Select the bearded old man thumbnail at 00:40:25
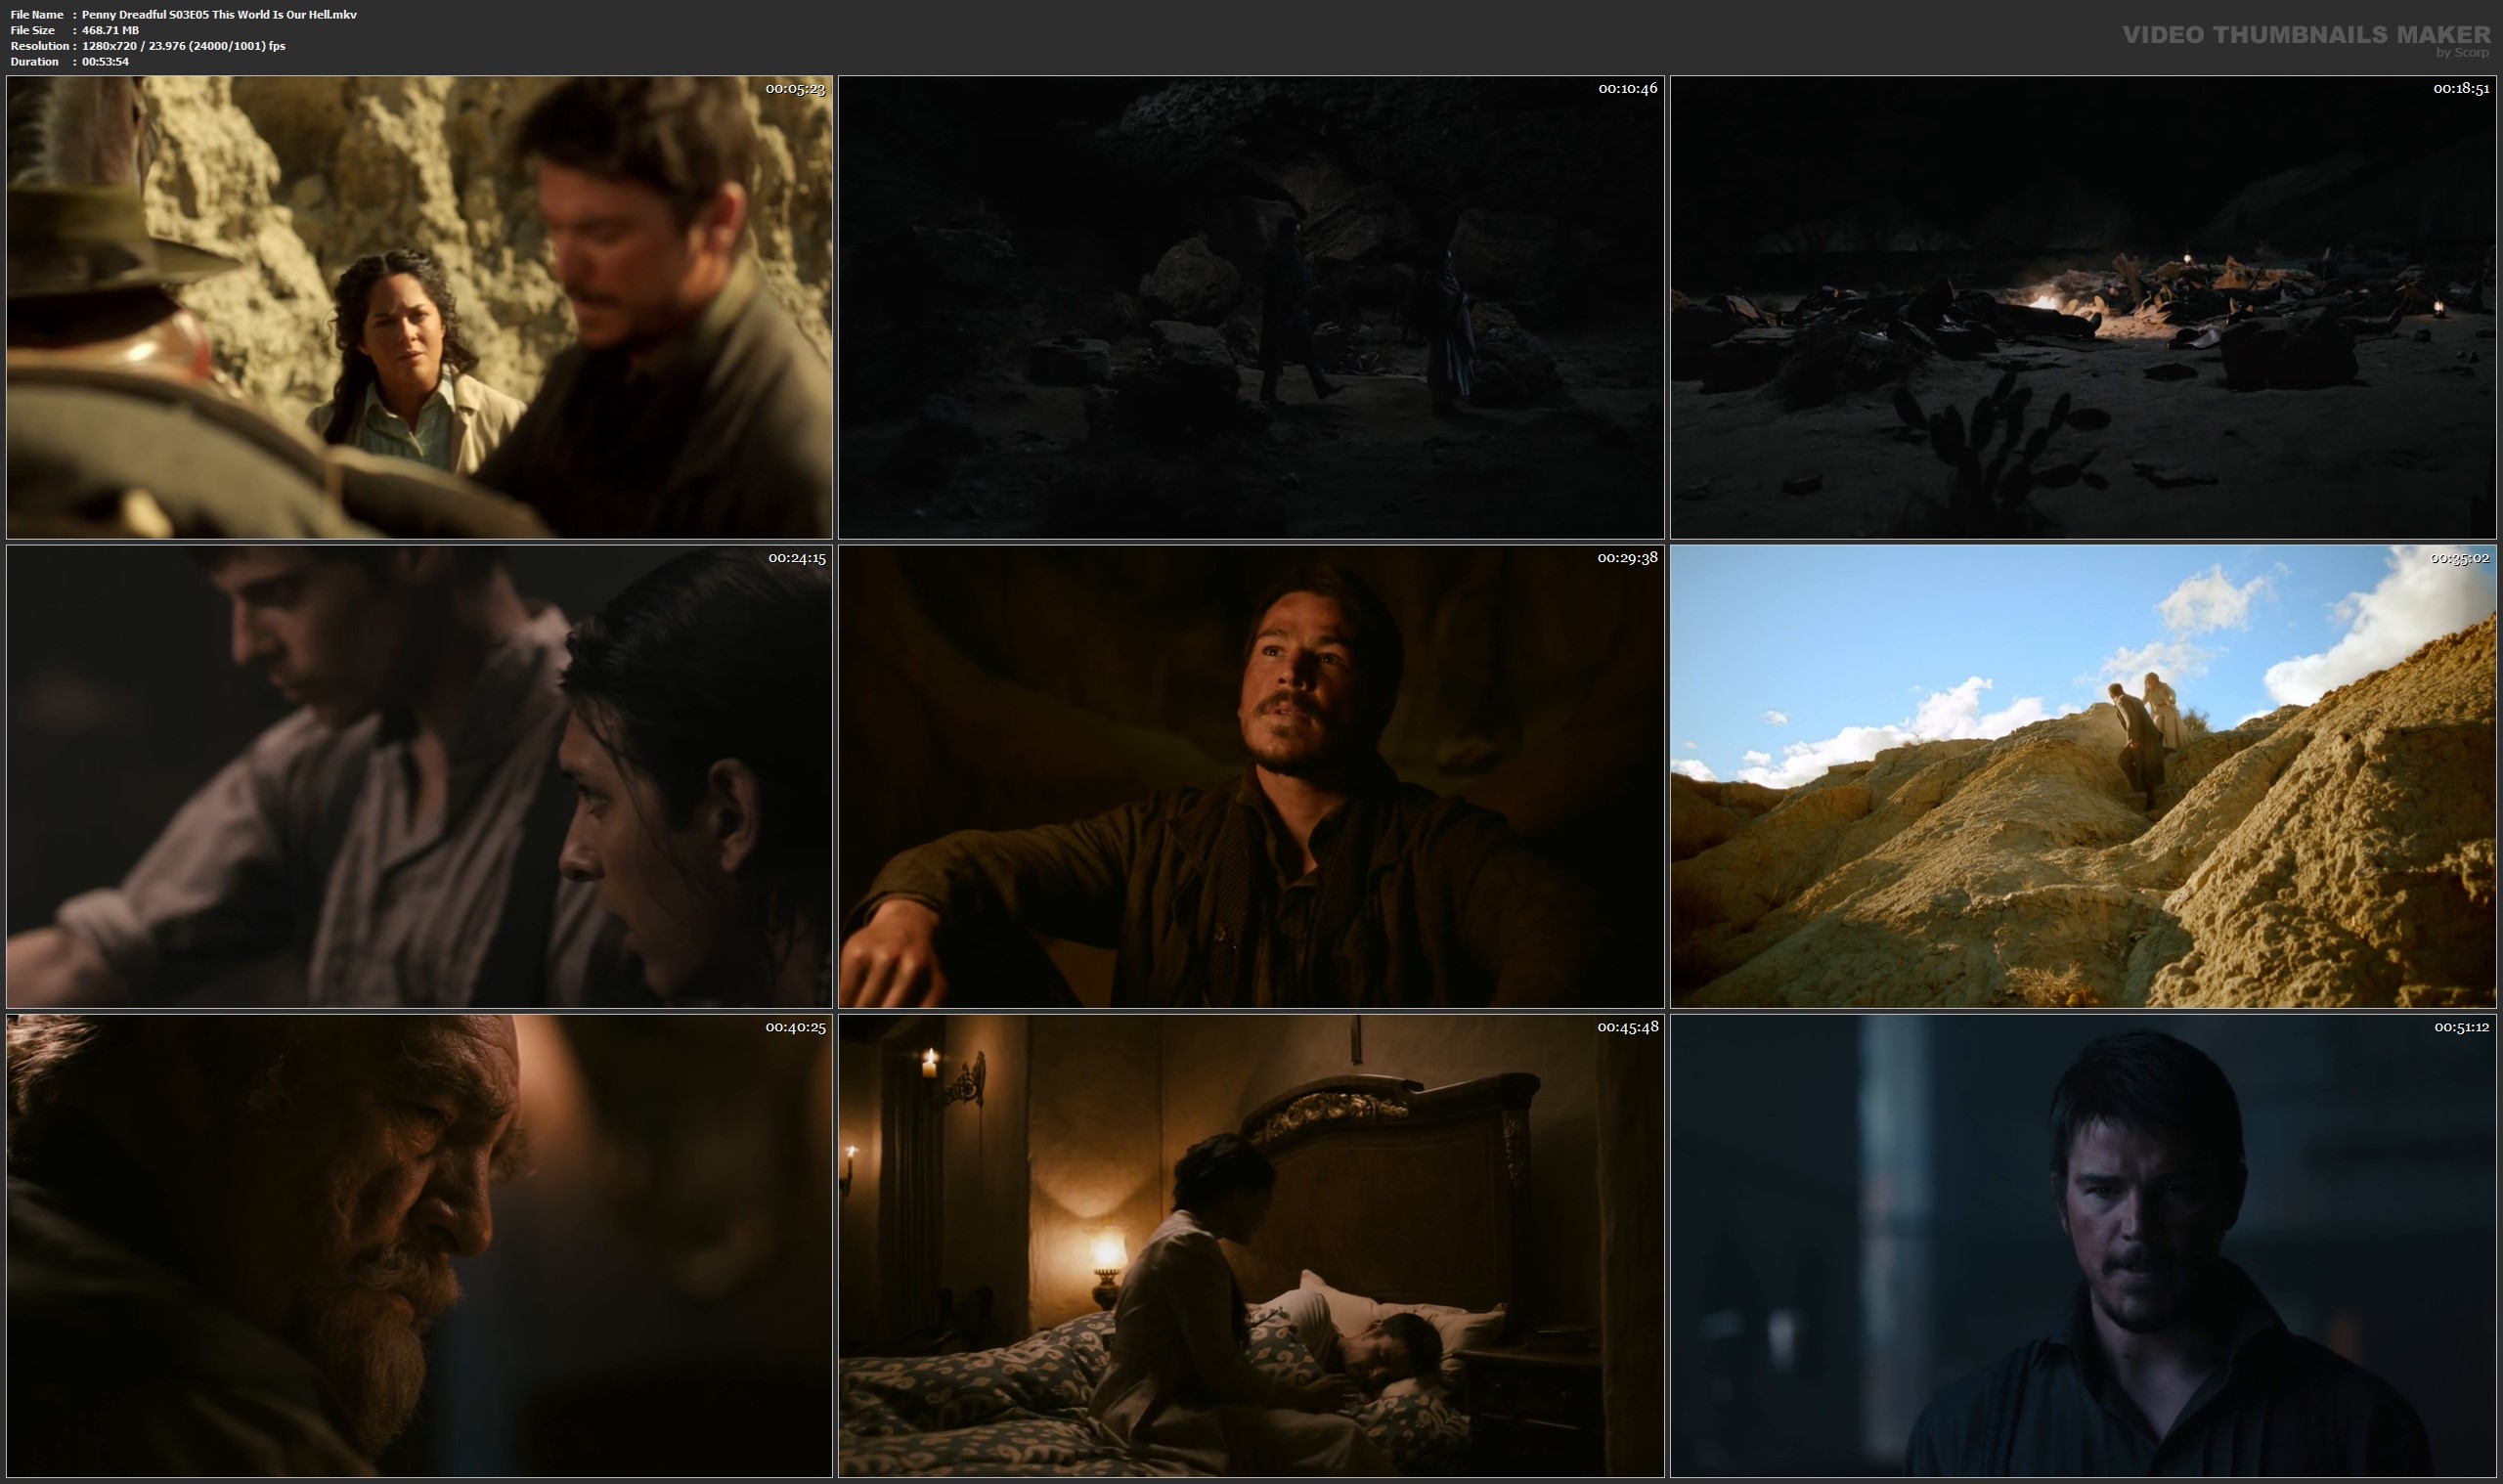This screenshot has width=2503, height=1484. 419,1246
